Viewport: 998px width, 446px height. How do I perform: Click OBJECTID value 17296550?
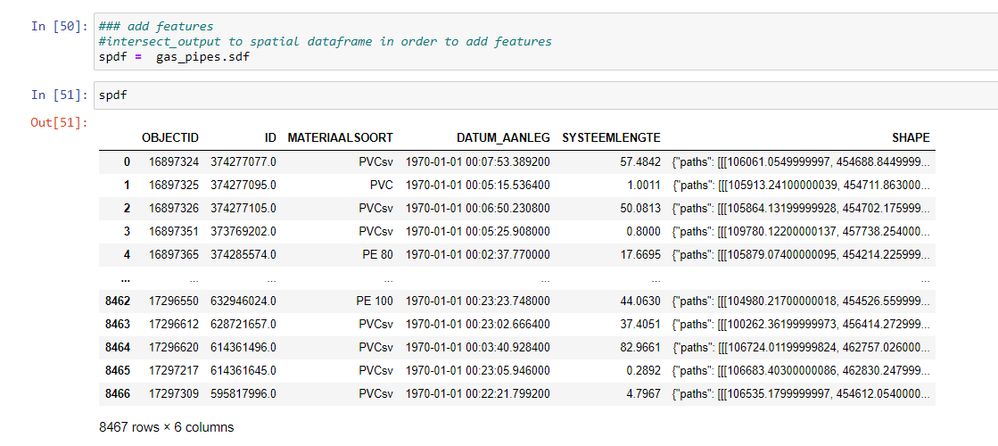174,300
